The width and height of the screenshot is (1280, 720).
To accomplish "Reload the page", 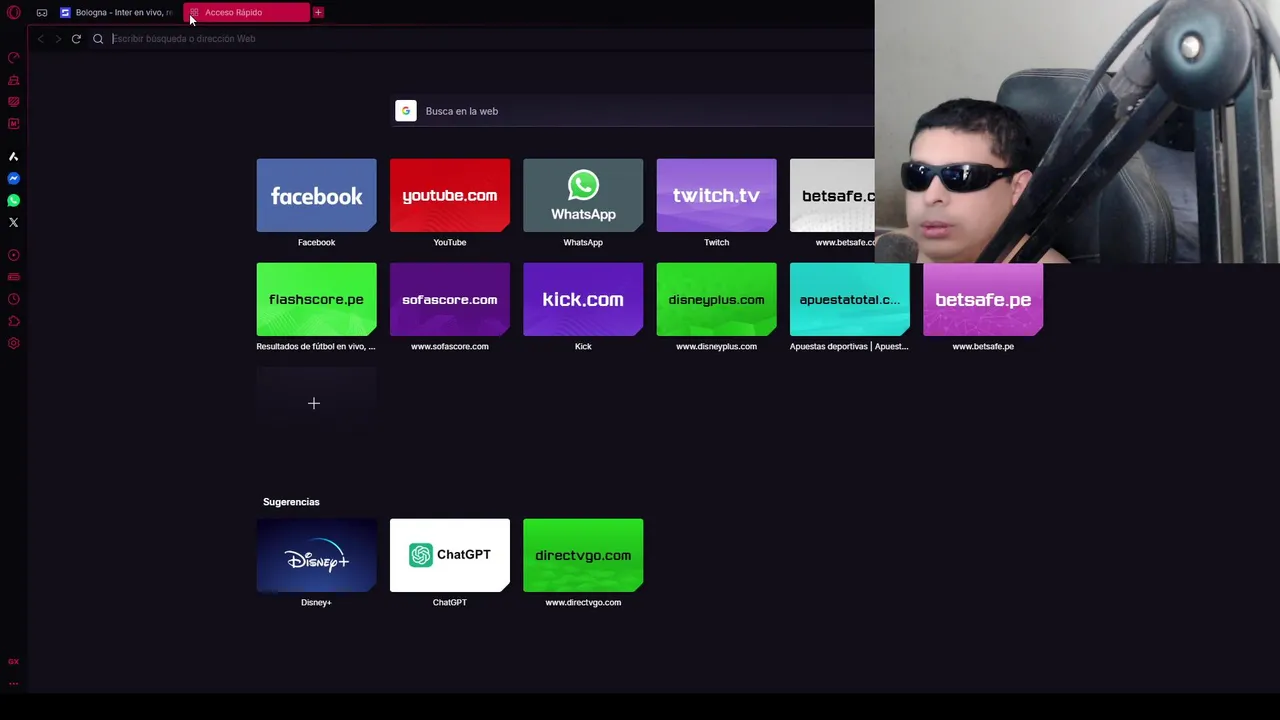I will 76,39.
